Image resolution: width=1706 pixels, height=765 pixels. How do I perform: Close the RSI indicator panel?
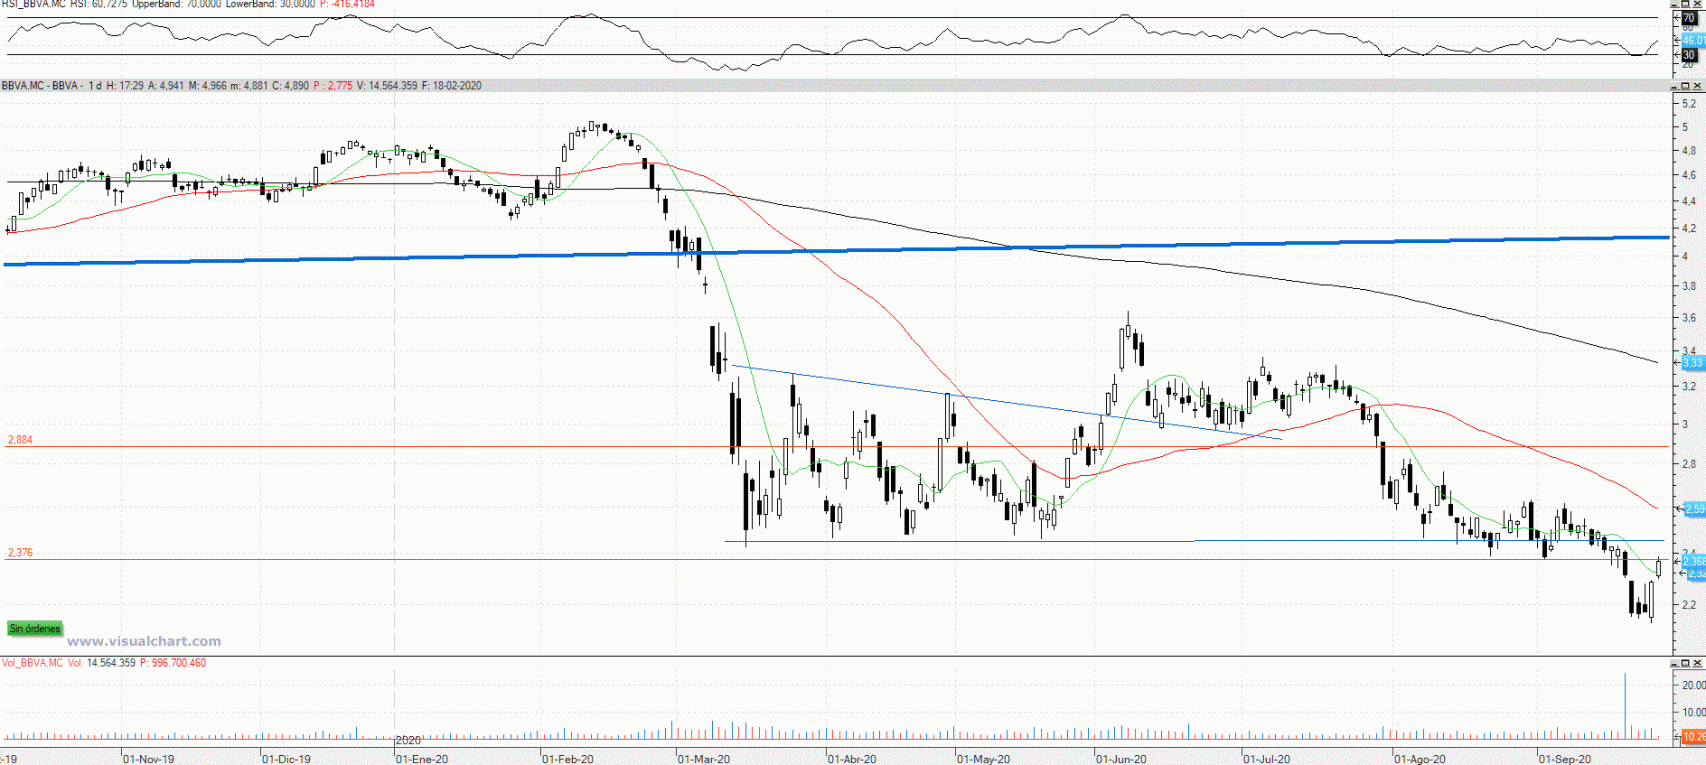pos(1697,4)
